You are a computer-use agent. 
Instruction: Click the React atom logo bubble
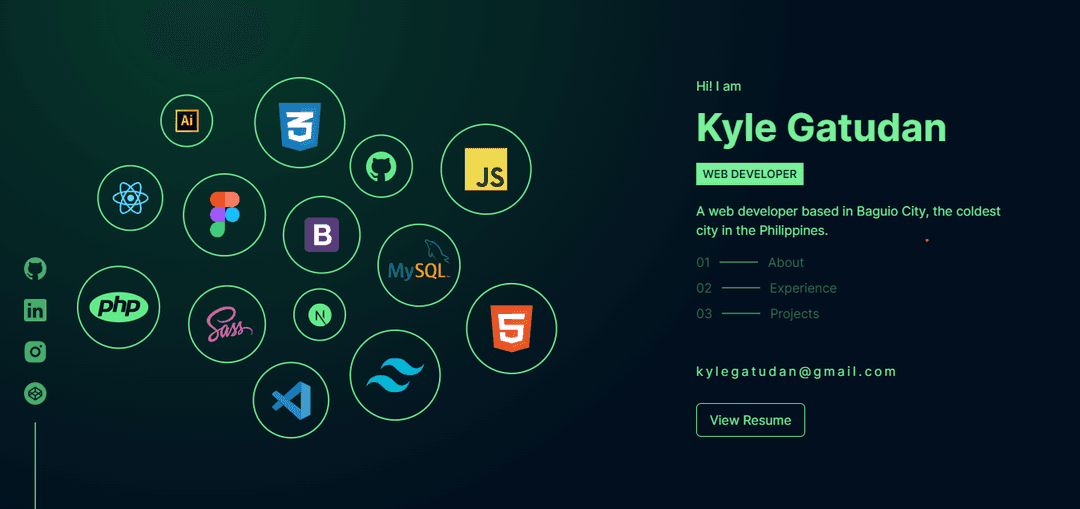[x=130, y=198]
